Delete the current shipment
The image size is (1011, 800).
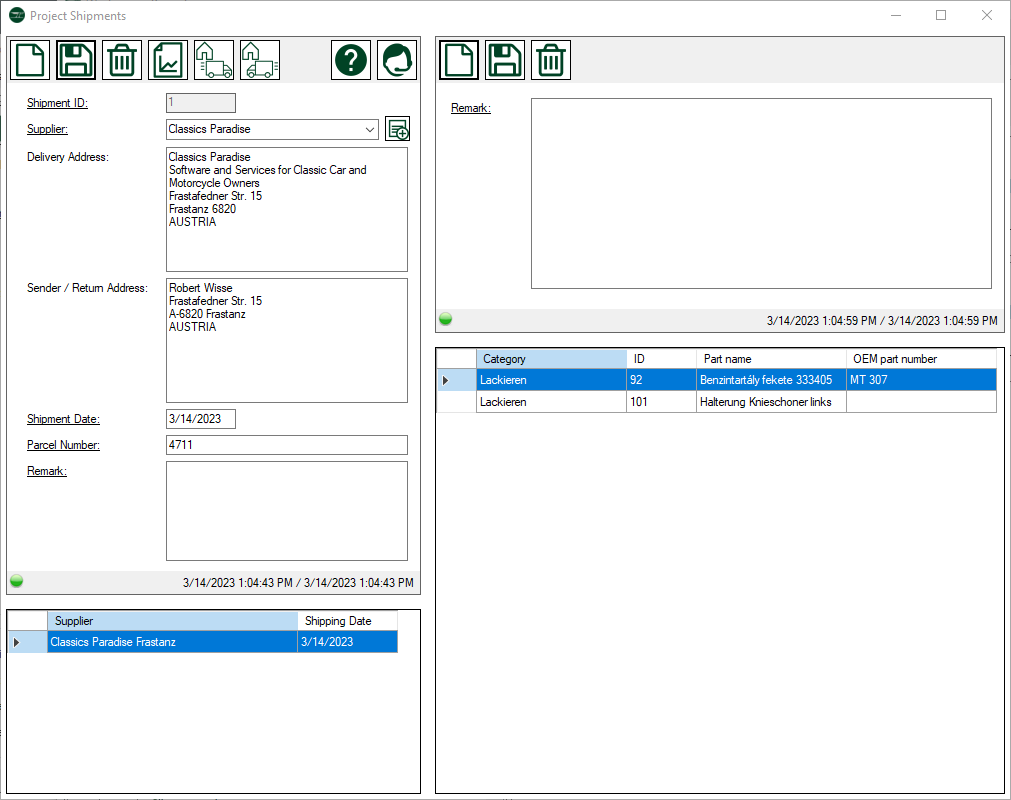pyautogui.click(x=122, y=60)
